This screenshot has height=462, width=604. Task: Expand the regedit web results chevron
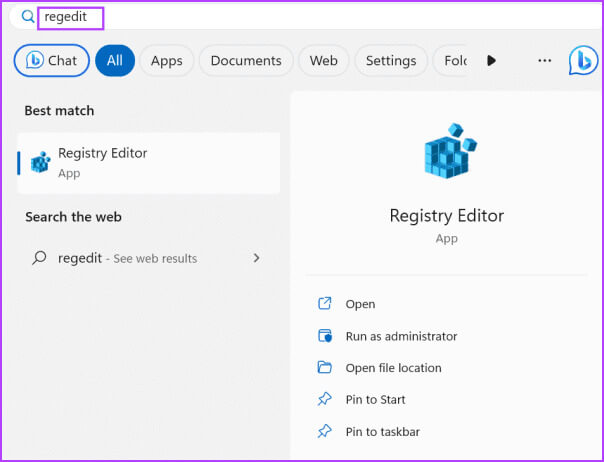[x=256, y=258]
